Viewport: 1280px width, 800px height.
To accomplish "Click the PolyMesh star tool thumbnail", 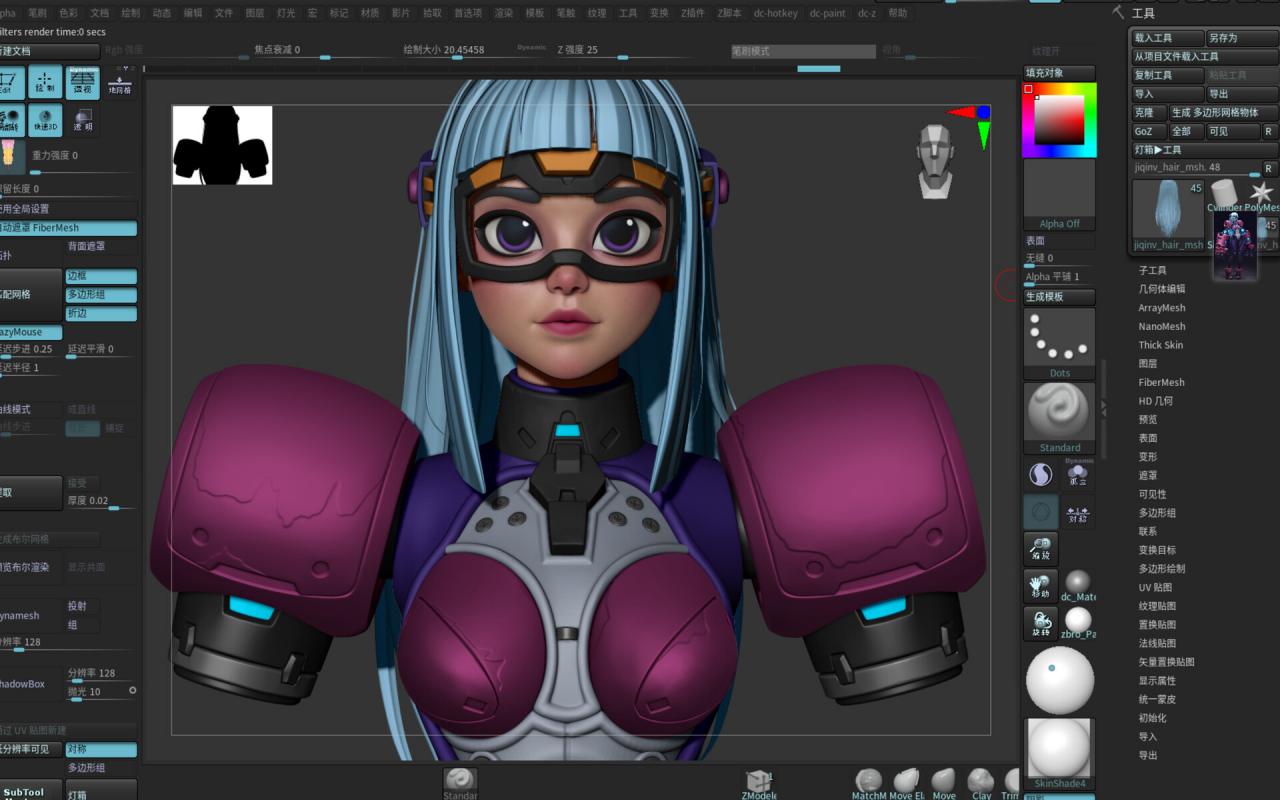I will click(x=1262, y=195).
